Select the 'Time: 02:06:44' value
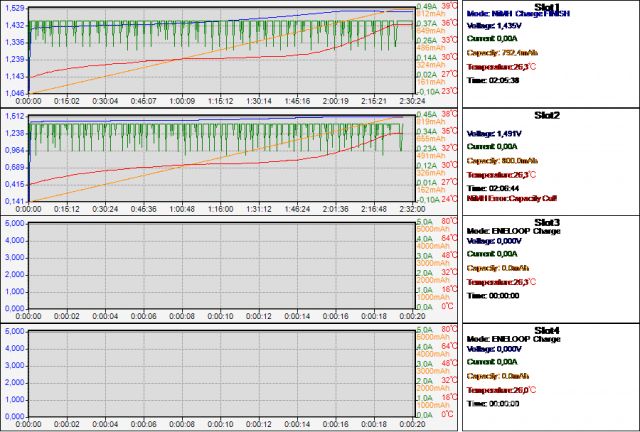640x432 pixels. (x=493, y=188)
